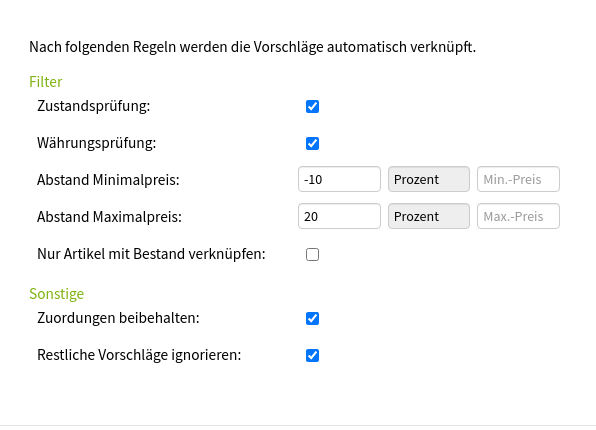
Task: Click the Zuordungen beibehalten label
Action: tap(118, 318)
